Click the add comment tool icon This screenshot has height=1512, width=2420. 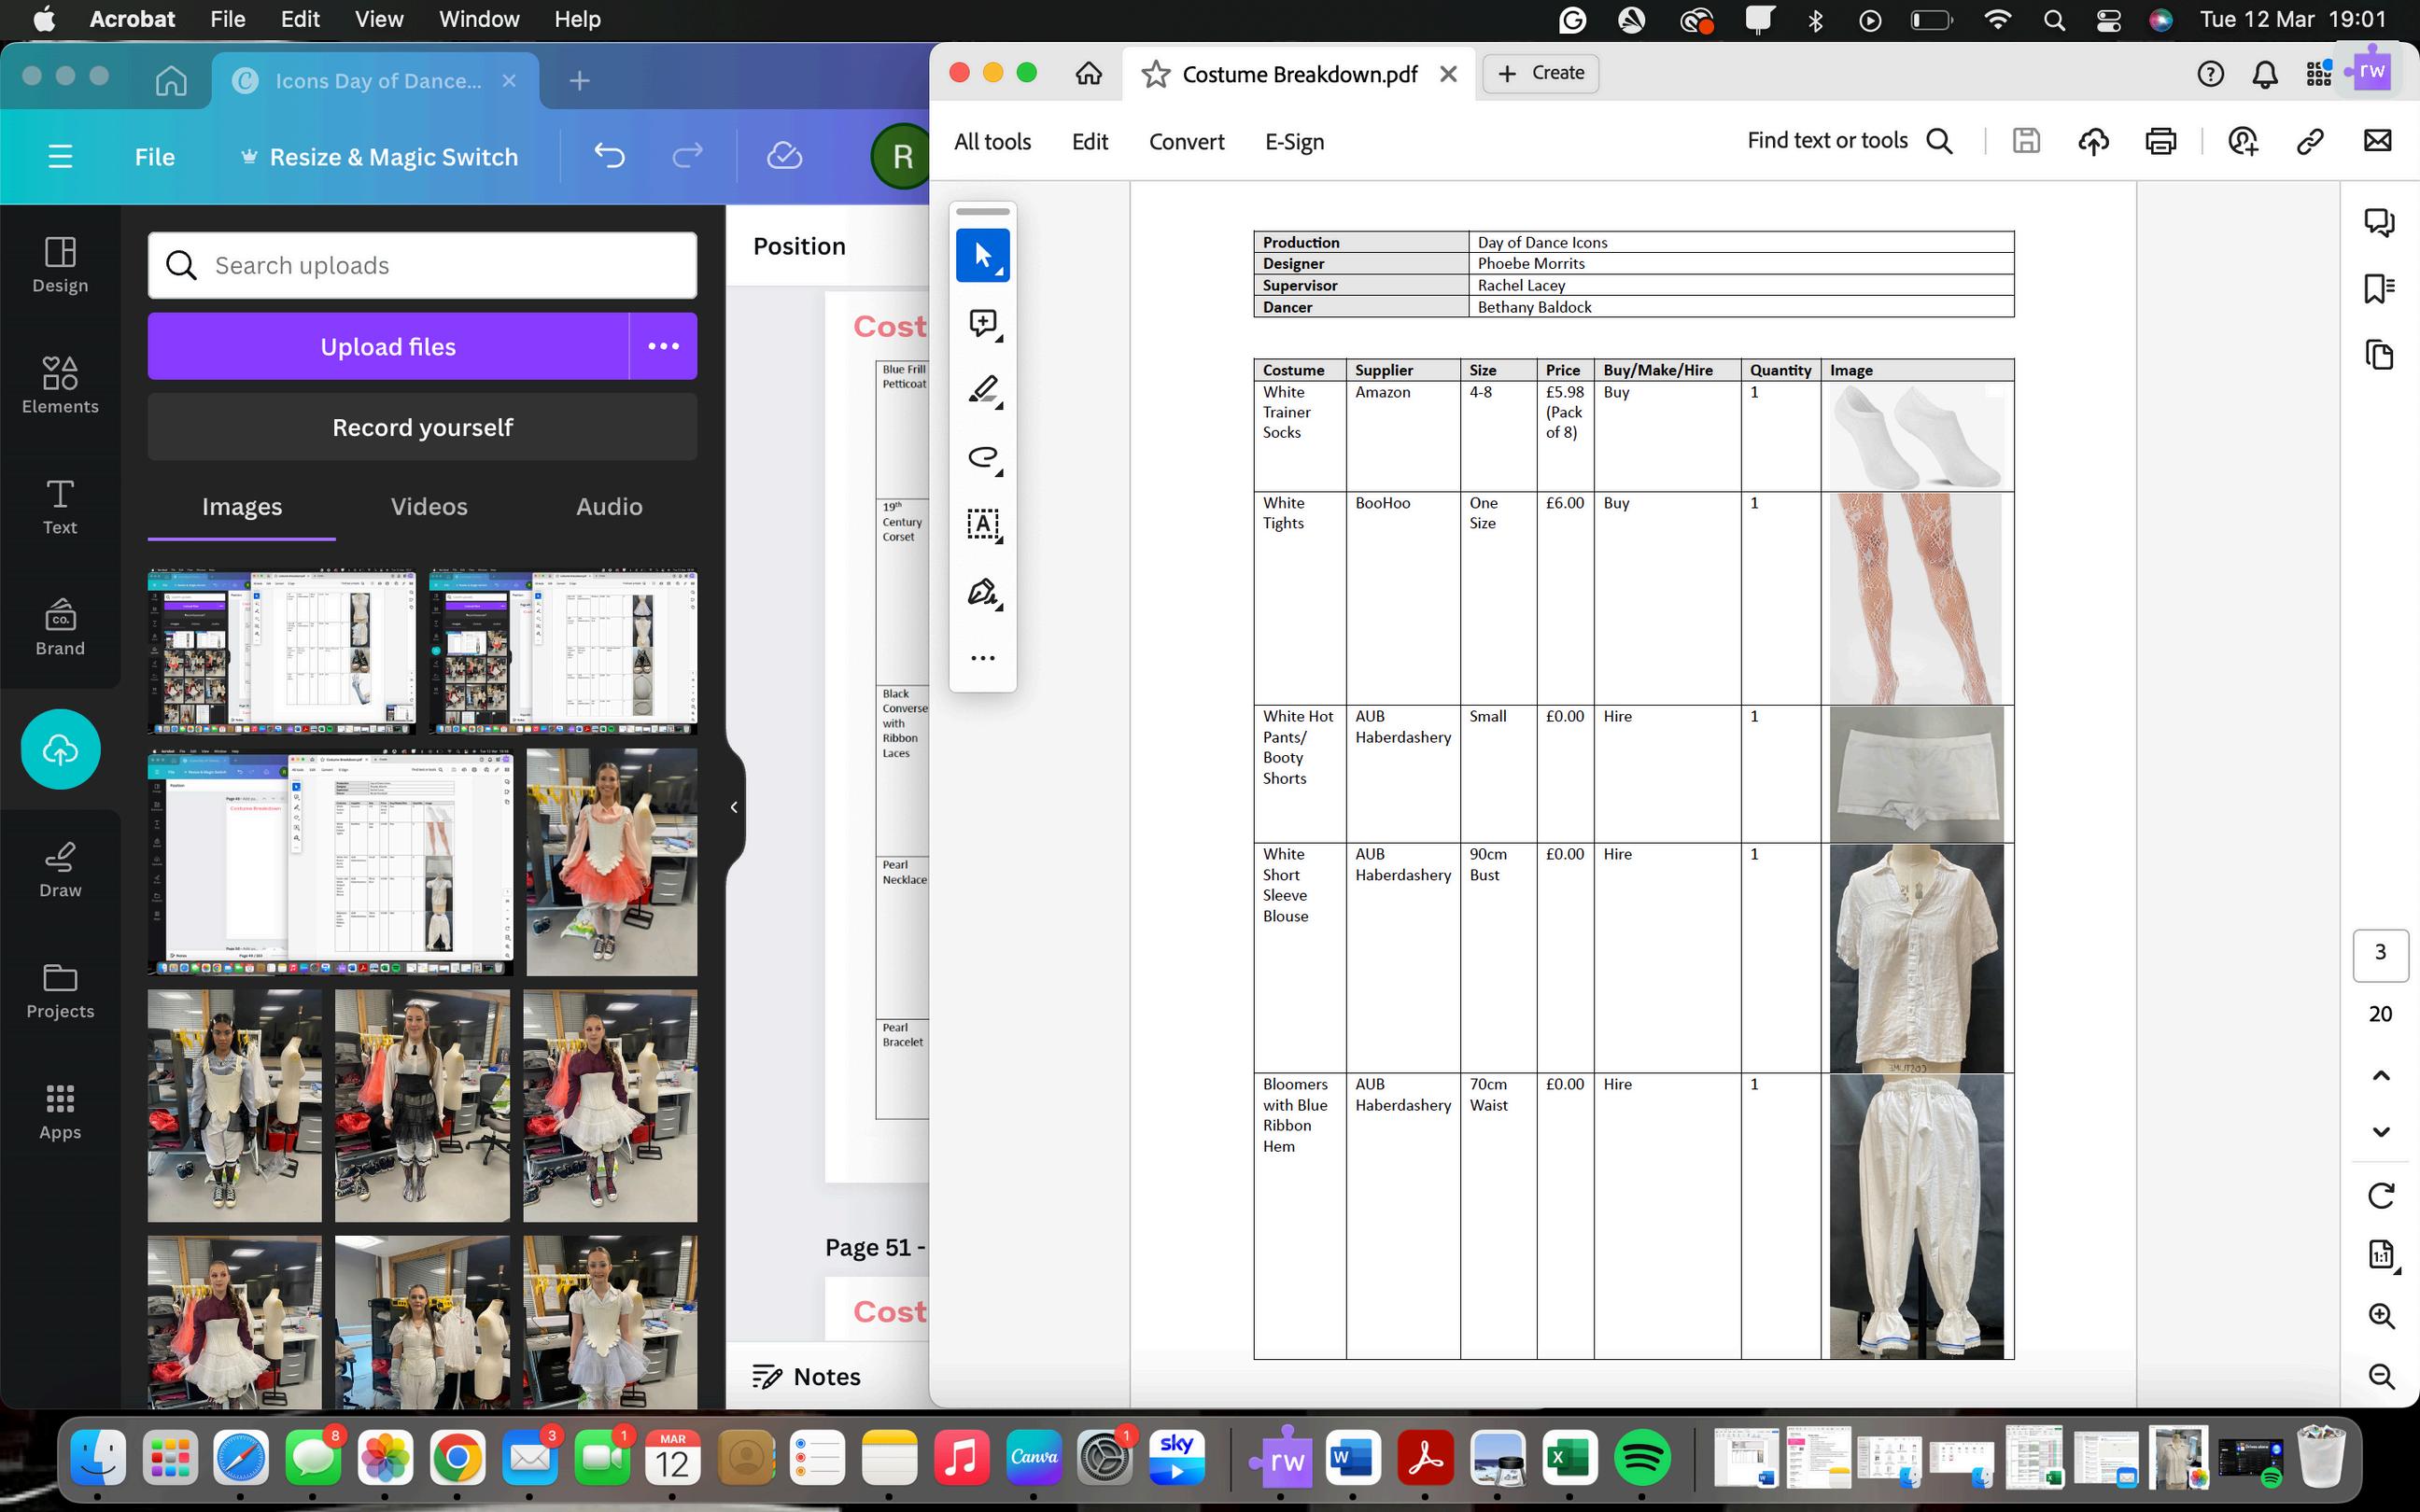(x=983, y=323)
